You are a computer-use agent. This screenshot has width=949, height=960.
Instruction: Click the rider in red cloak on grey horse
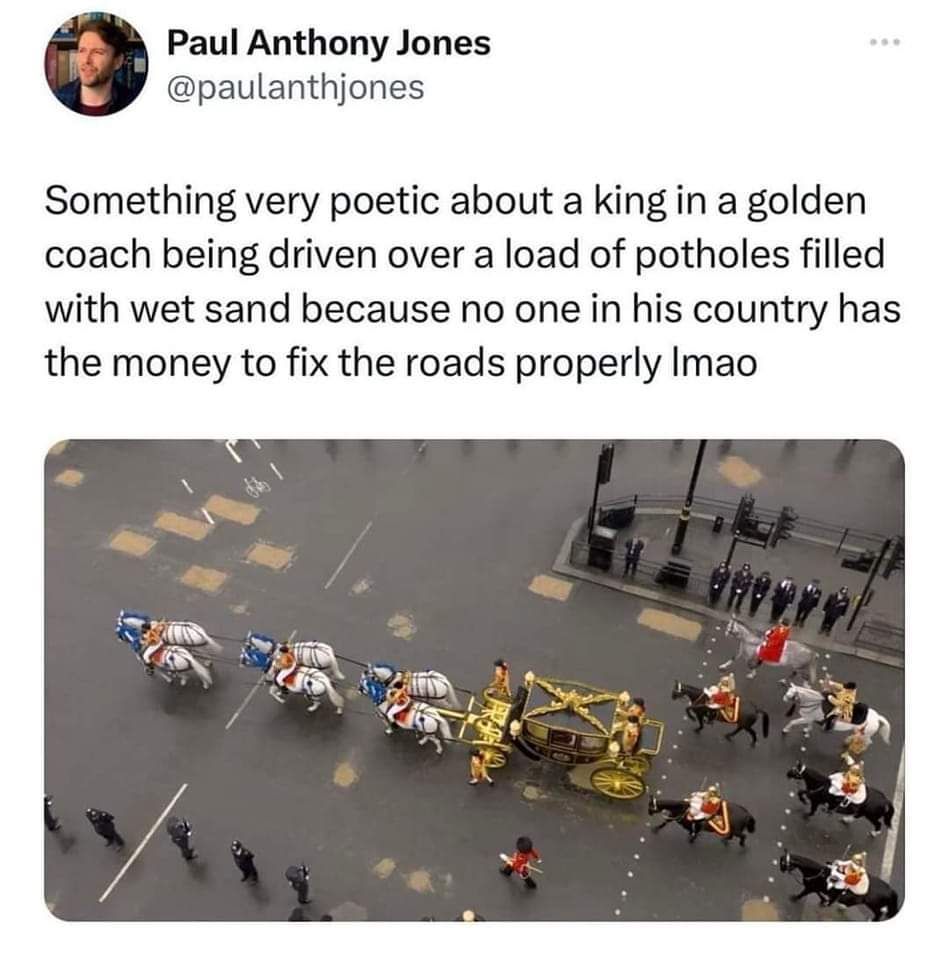click(x=773, y=648)
